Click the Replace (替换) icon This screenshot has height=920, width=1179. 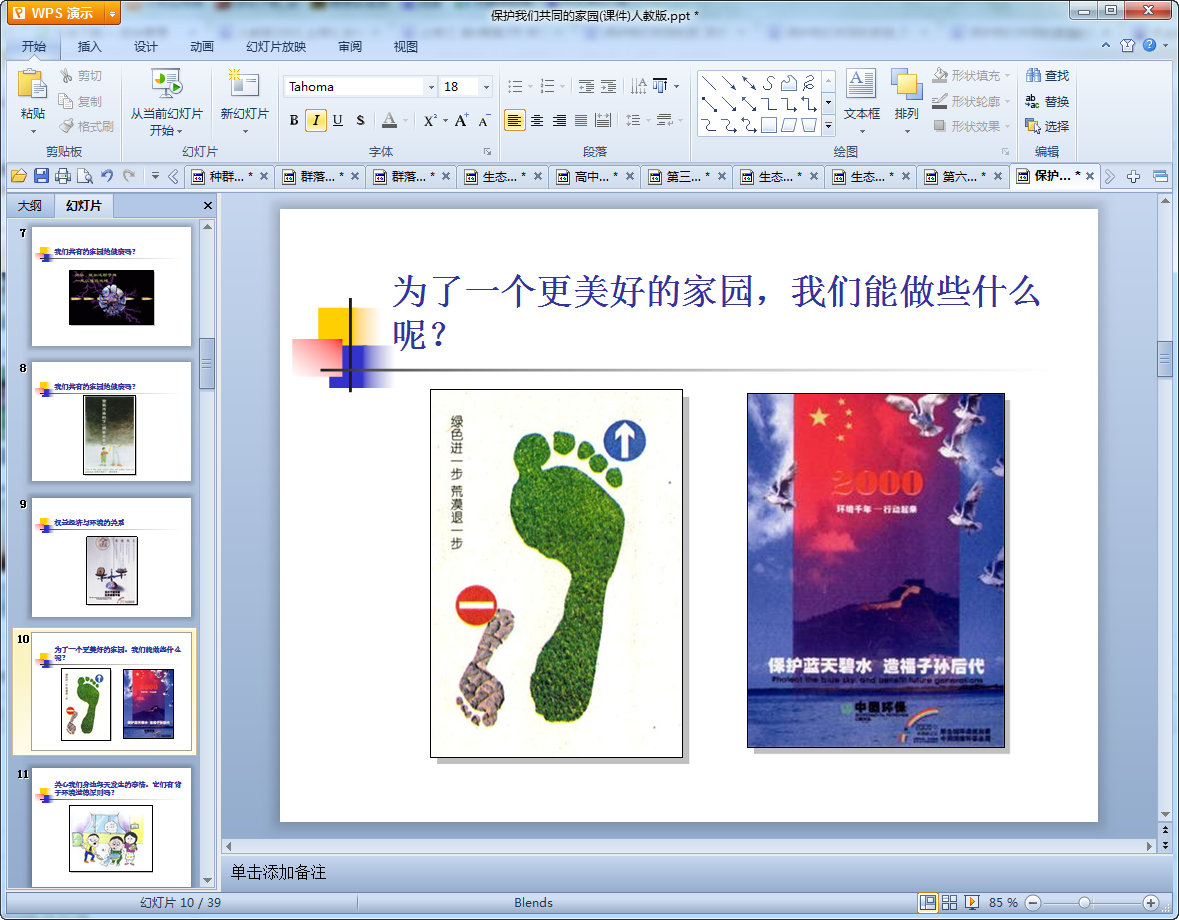point(1033,101)
